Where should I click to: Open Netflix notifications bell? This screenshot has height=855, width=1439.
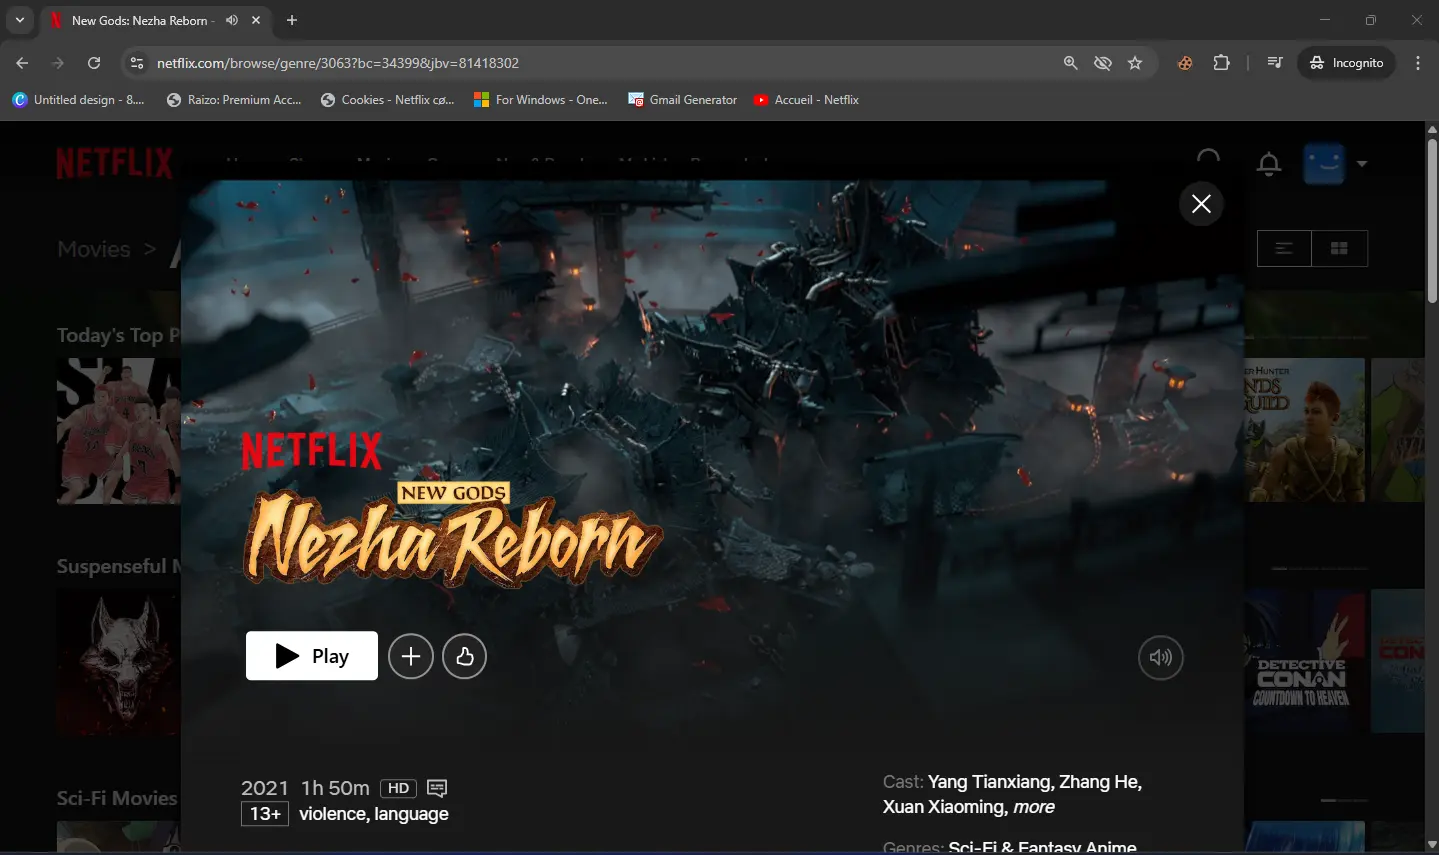pos(1269,164)
